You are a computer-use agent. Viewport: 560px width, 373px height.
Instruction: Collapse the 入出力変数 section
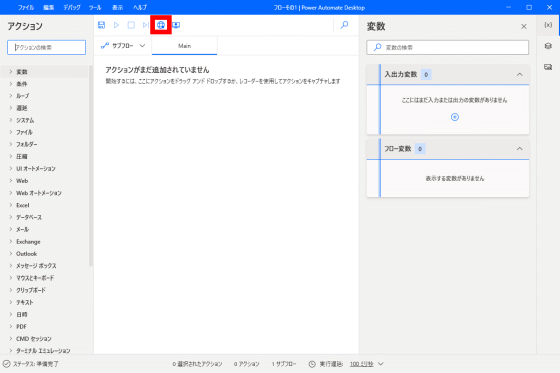click(x=520, y=74)
